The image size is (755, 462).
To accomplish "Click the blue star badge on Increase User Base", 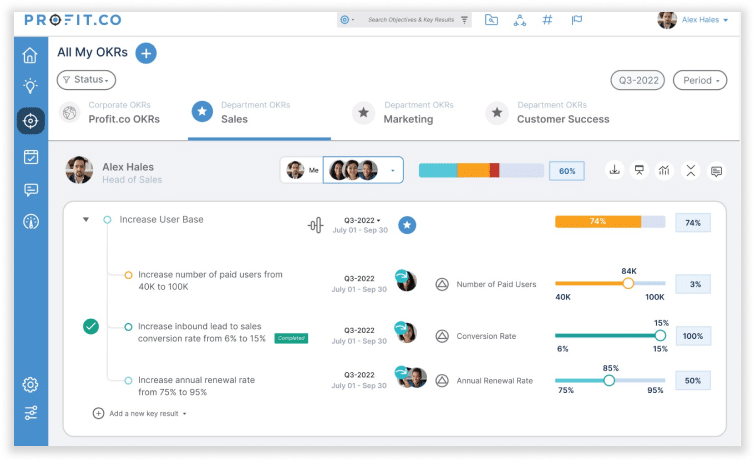I will [x=407, y=225].
